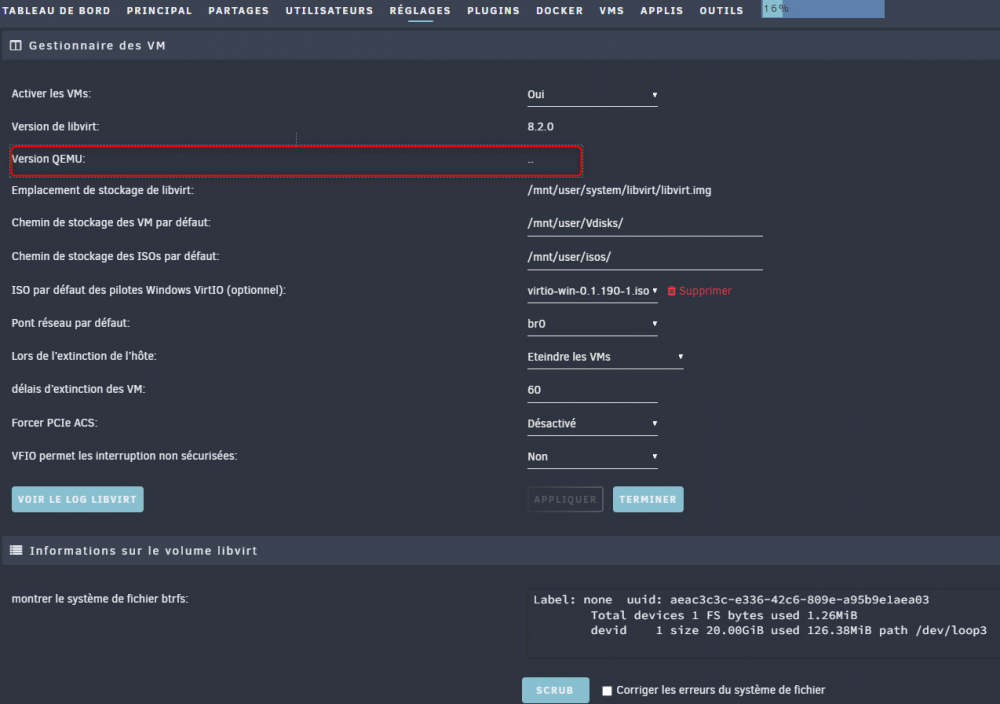
Task: Select the Réglages tab
Action: click(x=420, y=11)
